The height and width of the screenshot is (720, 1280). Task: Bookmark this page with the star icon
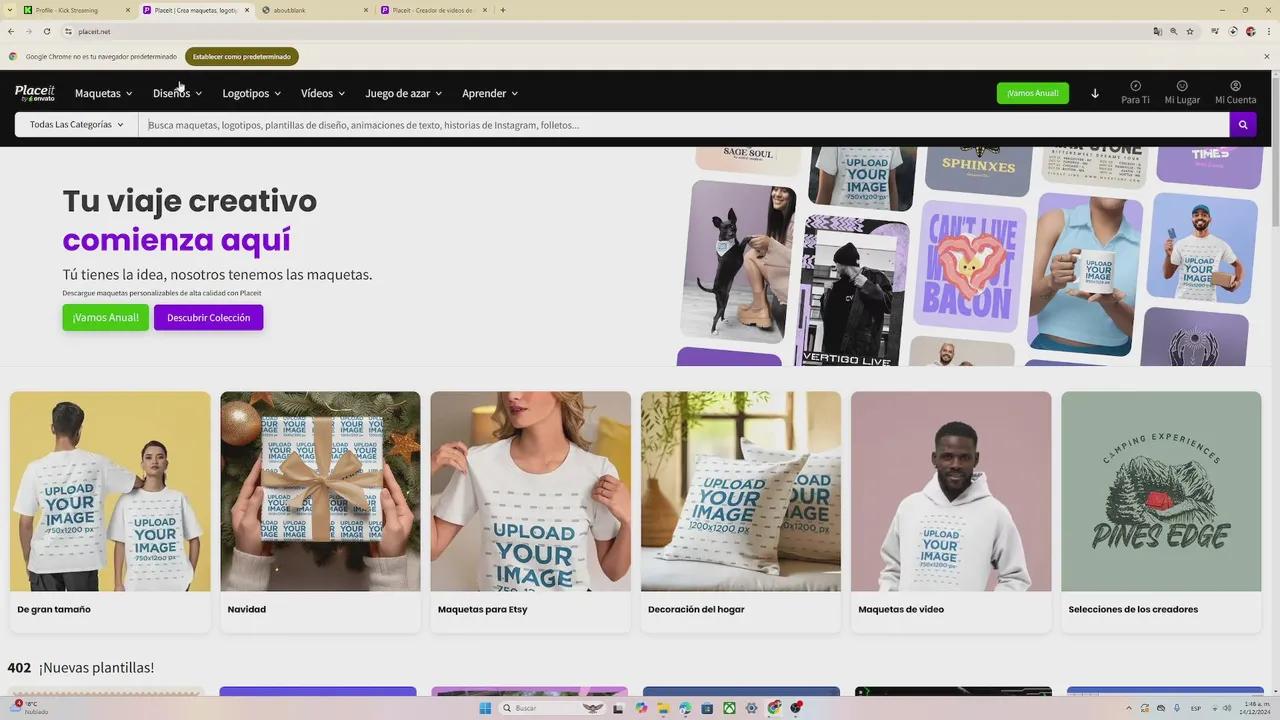[1190, 31]
